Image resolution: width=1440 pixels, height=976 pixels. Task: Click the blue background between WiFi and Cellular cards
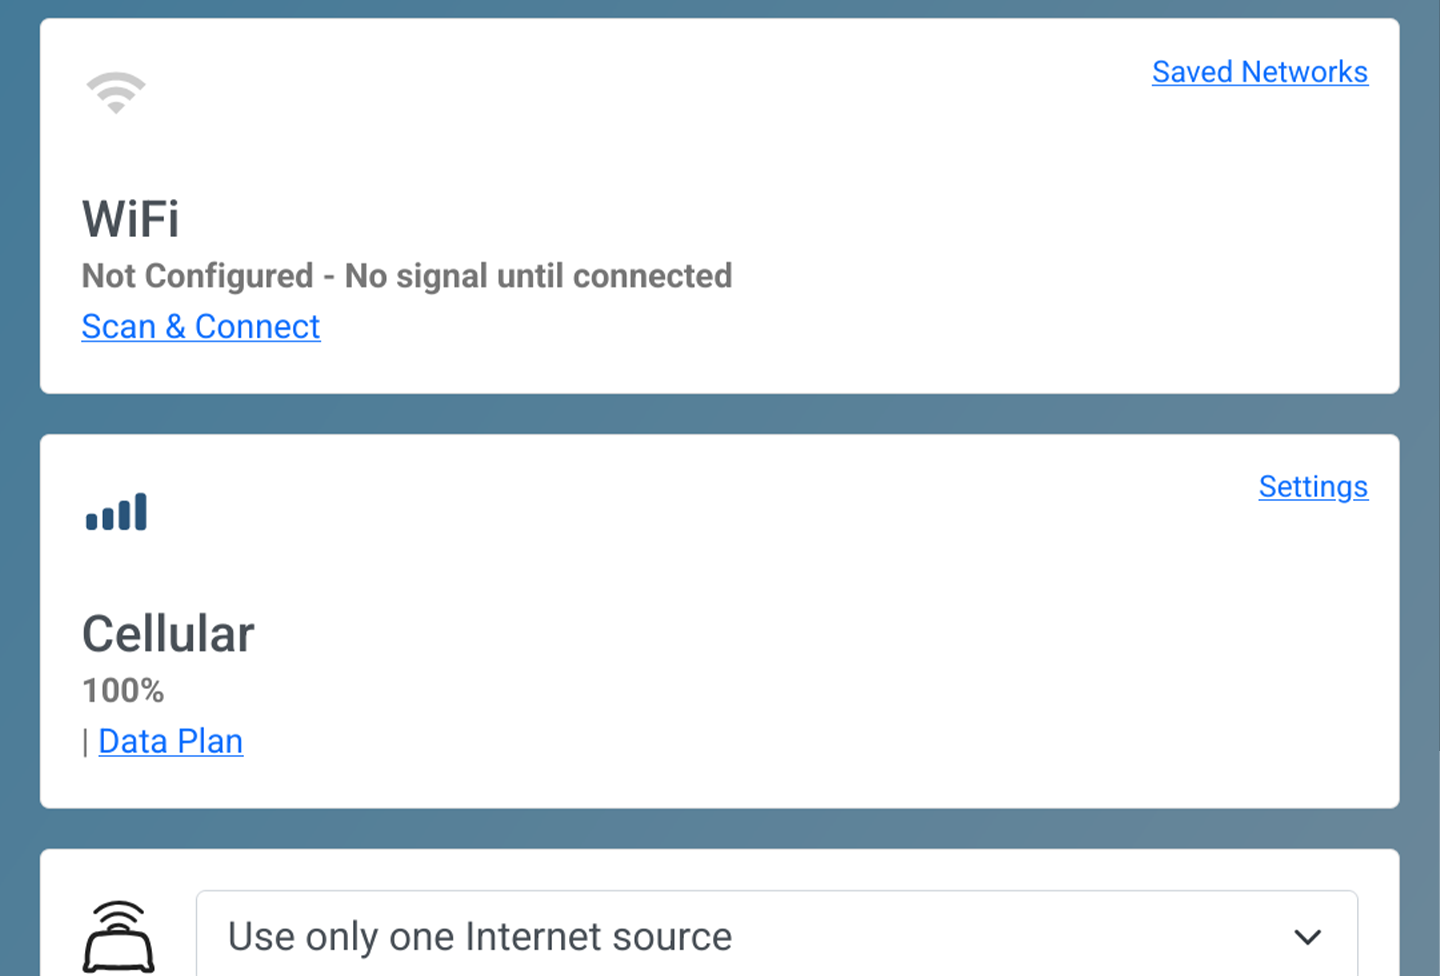[720, 414]
